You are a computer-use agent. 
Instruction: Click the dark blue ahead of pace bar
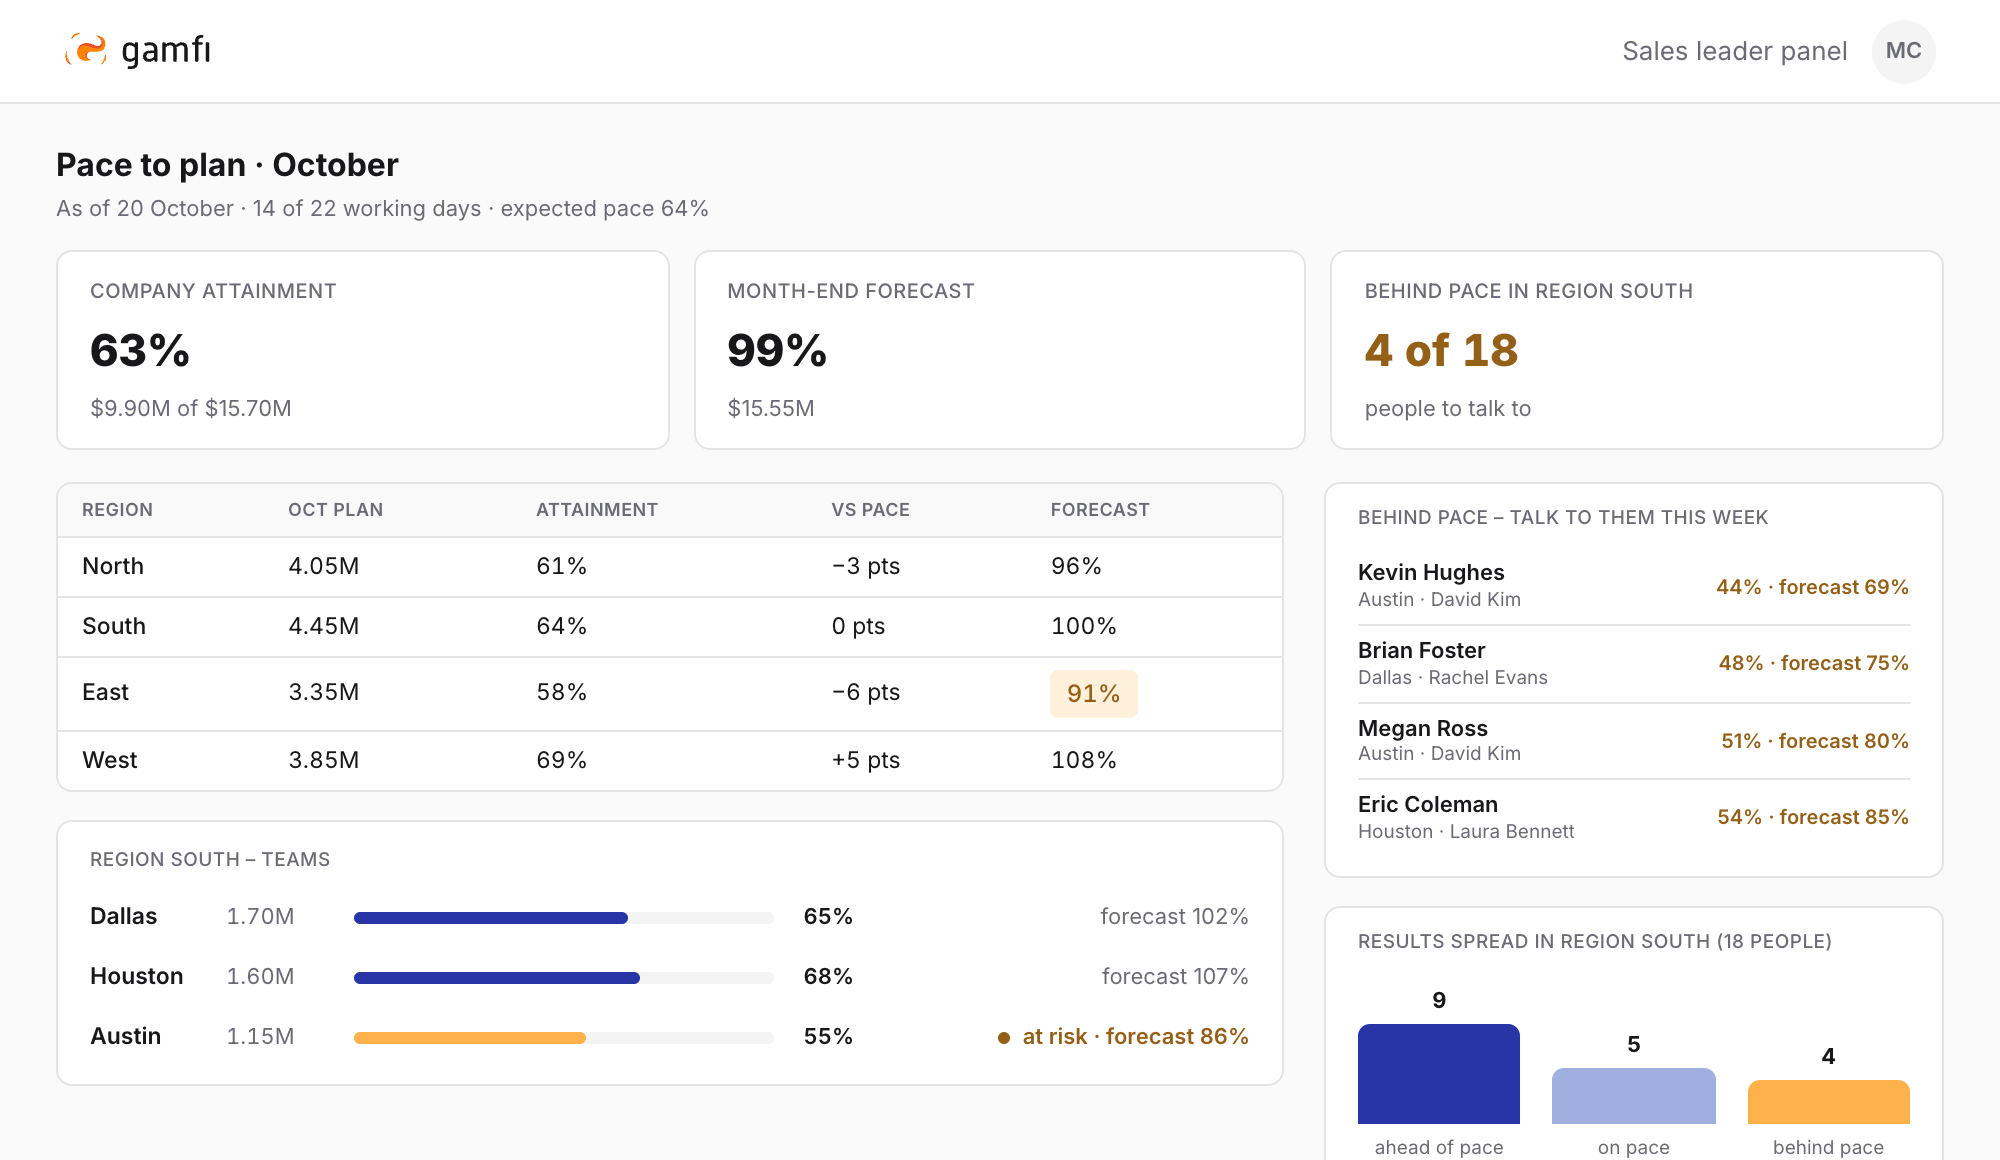coord(1438,1073)
